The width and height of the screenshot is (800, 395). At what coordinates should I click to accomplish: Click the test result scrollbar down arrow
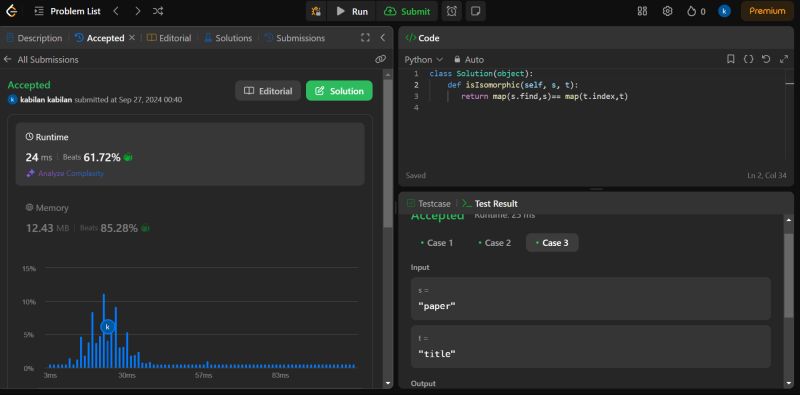pos(788,383)
